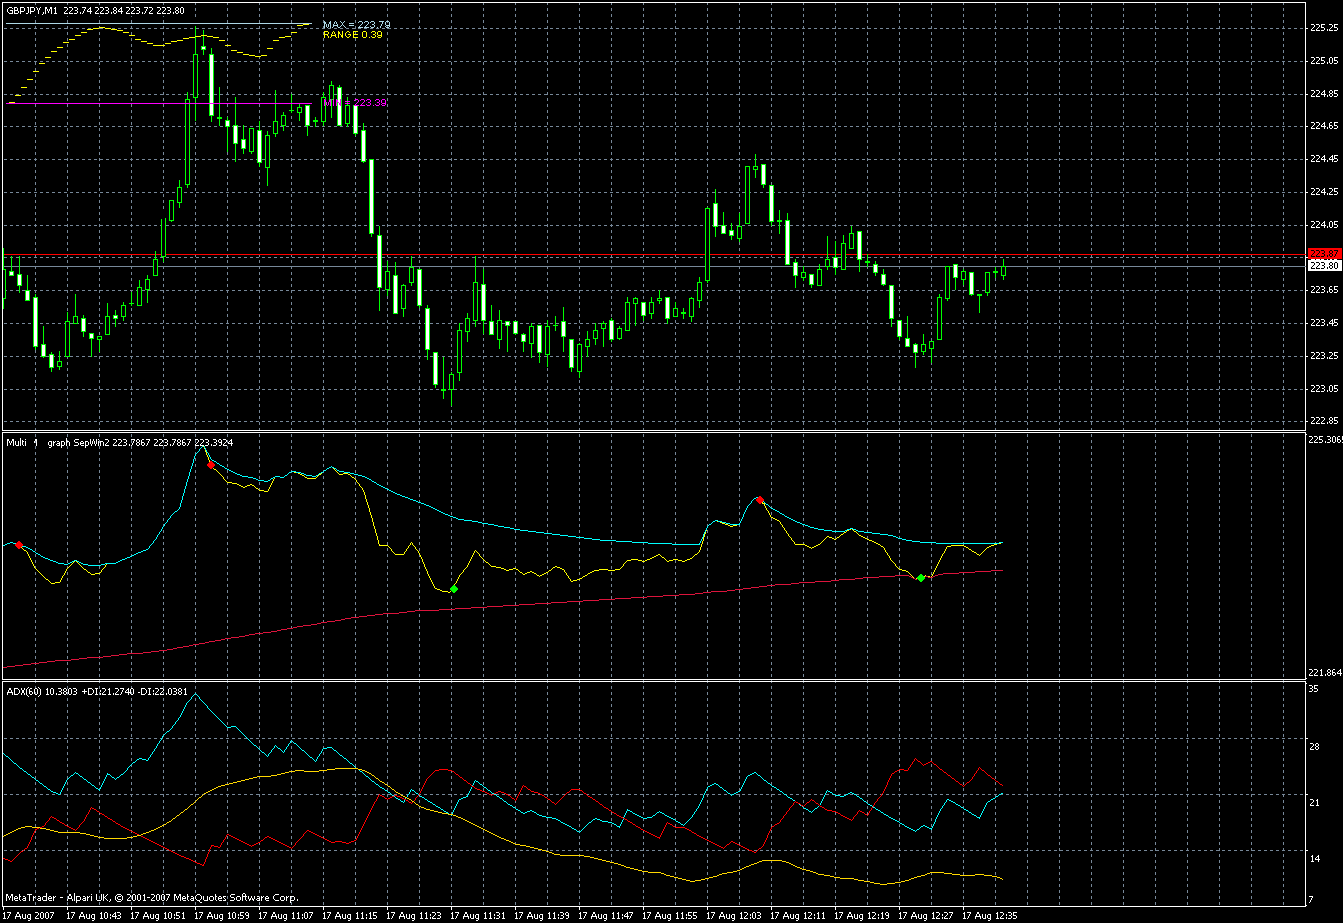Click the GBPJPY,M1 chart title text
1343x923 pixels.
(x=30, y=10)
